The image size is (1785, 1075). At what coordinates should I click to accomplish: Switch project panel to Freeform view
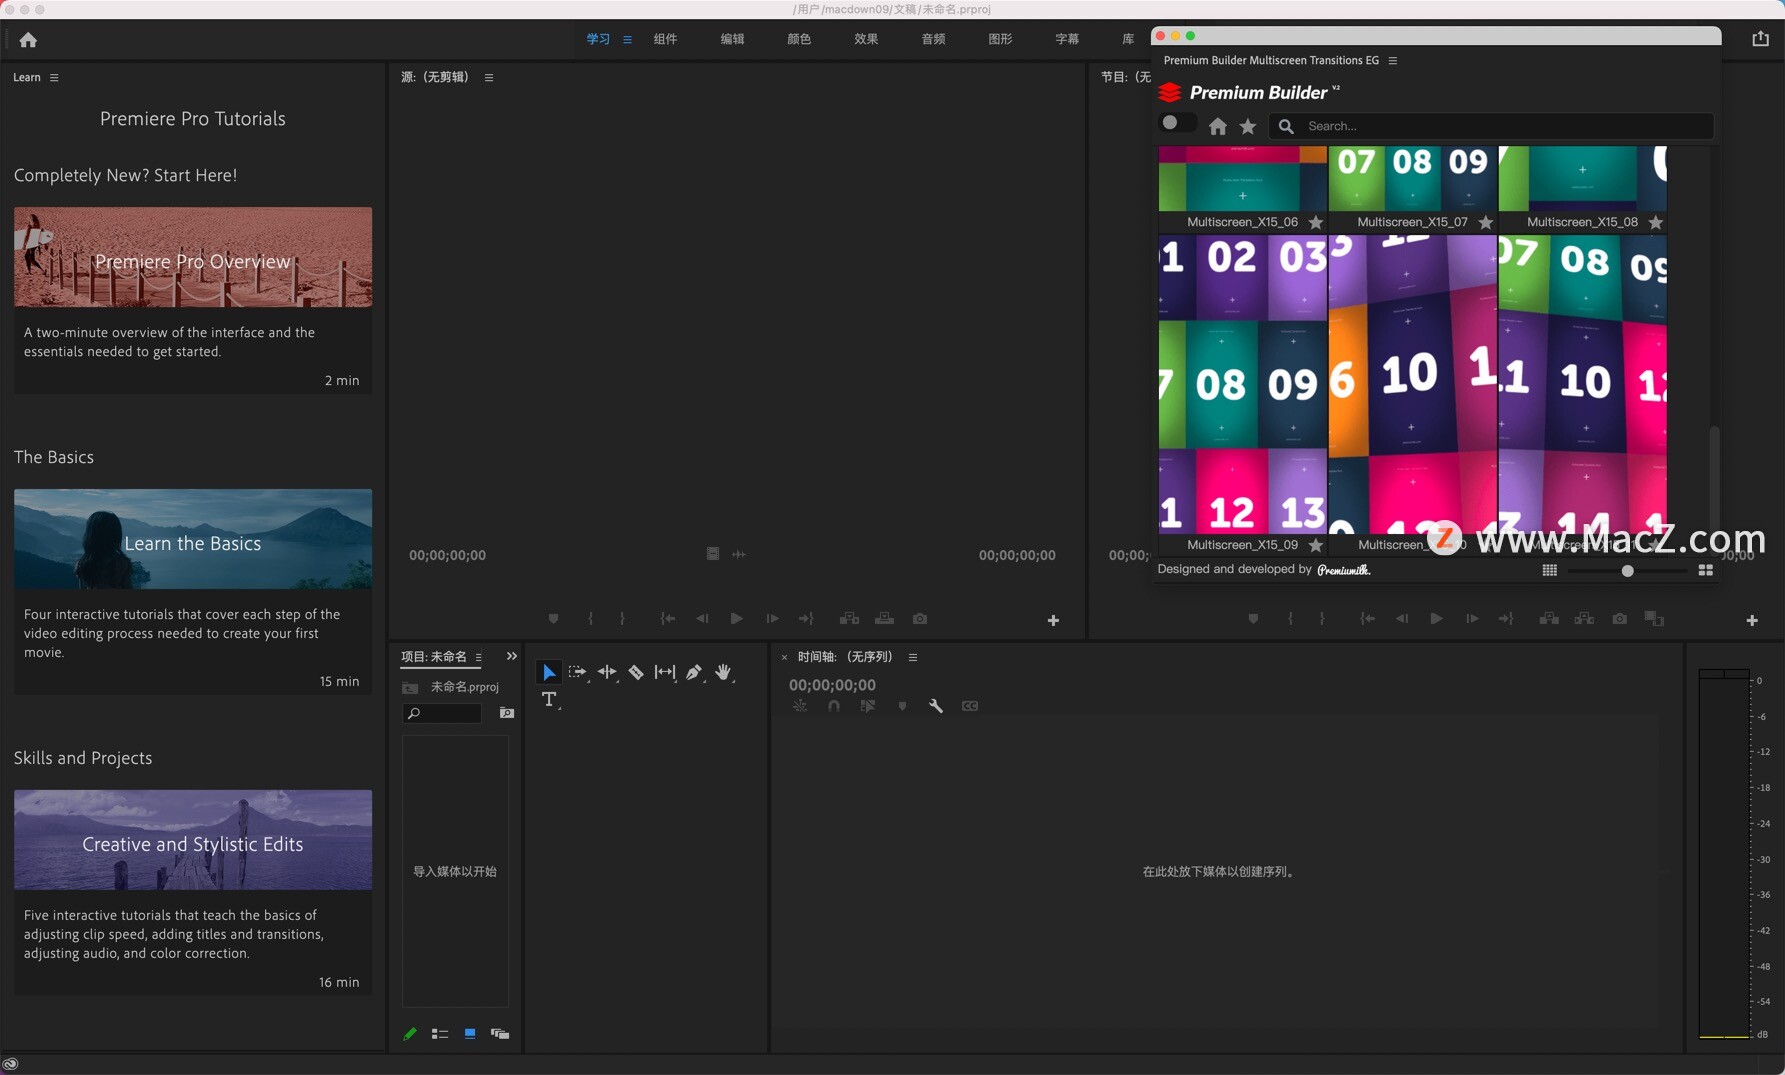(500, 1034)
